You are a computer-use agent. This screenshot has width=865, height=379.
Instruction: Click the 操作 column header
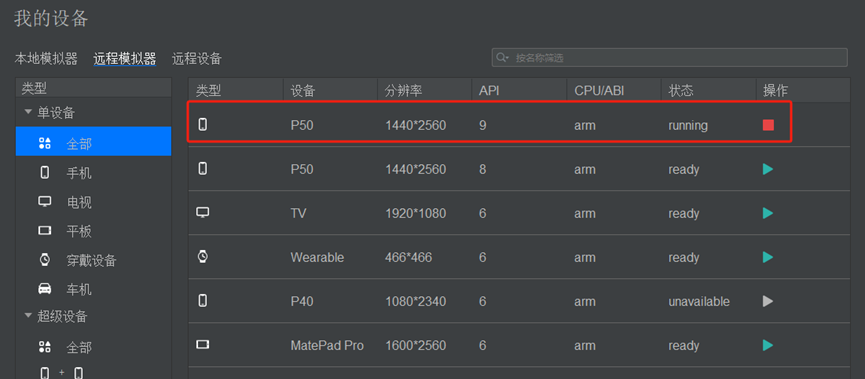[x=803, y=90]
